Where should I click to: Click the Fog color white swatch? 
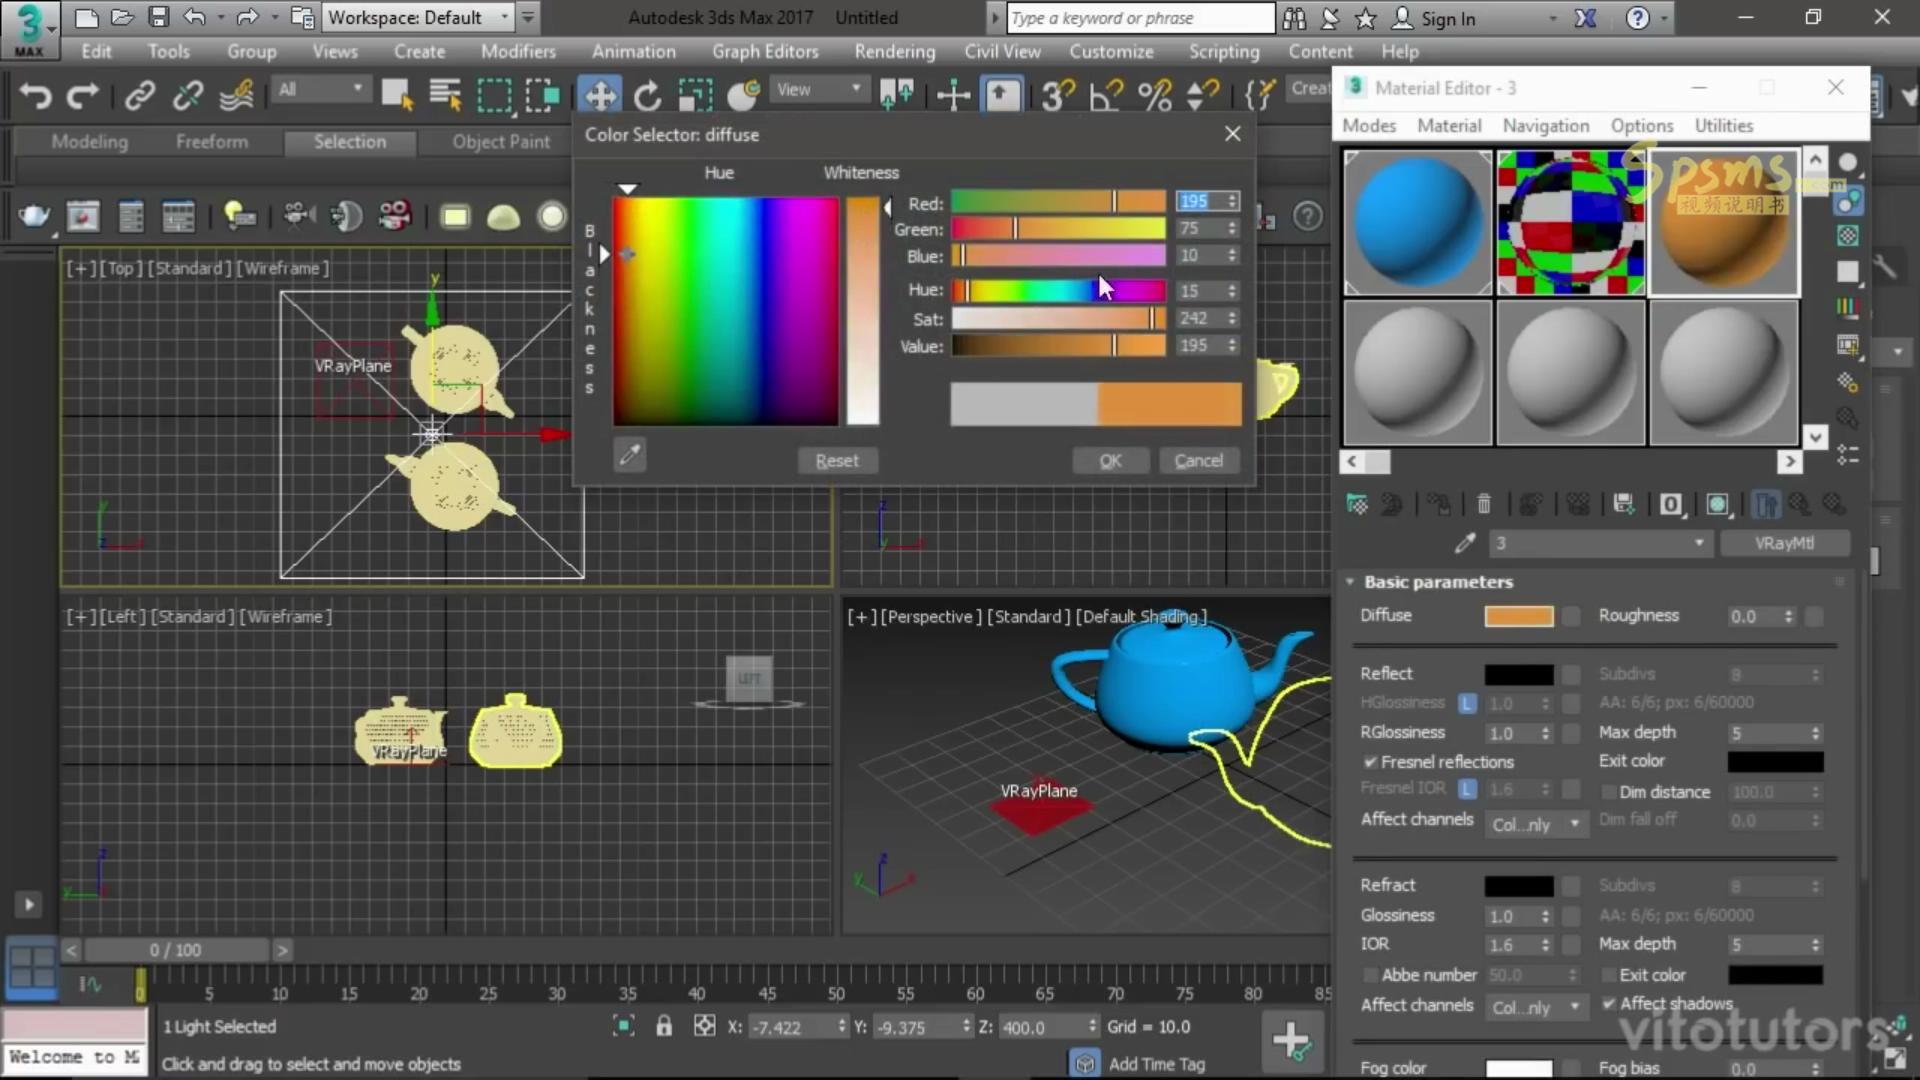(x=1519, y=1069)
